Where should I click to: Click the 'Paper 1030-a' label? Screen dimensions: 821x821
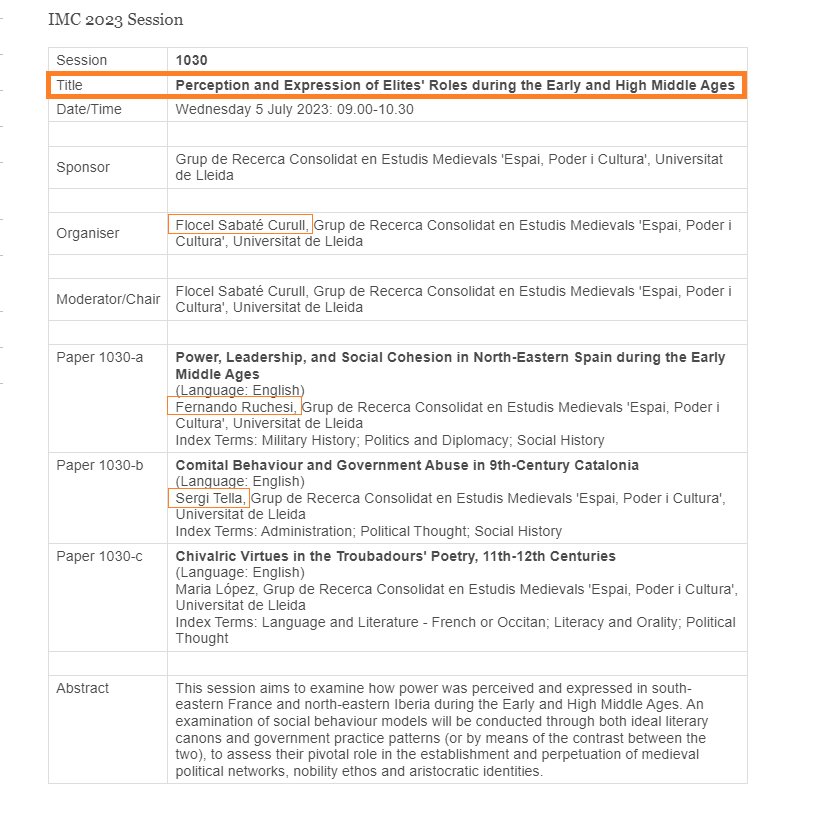[99, 357]
